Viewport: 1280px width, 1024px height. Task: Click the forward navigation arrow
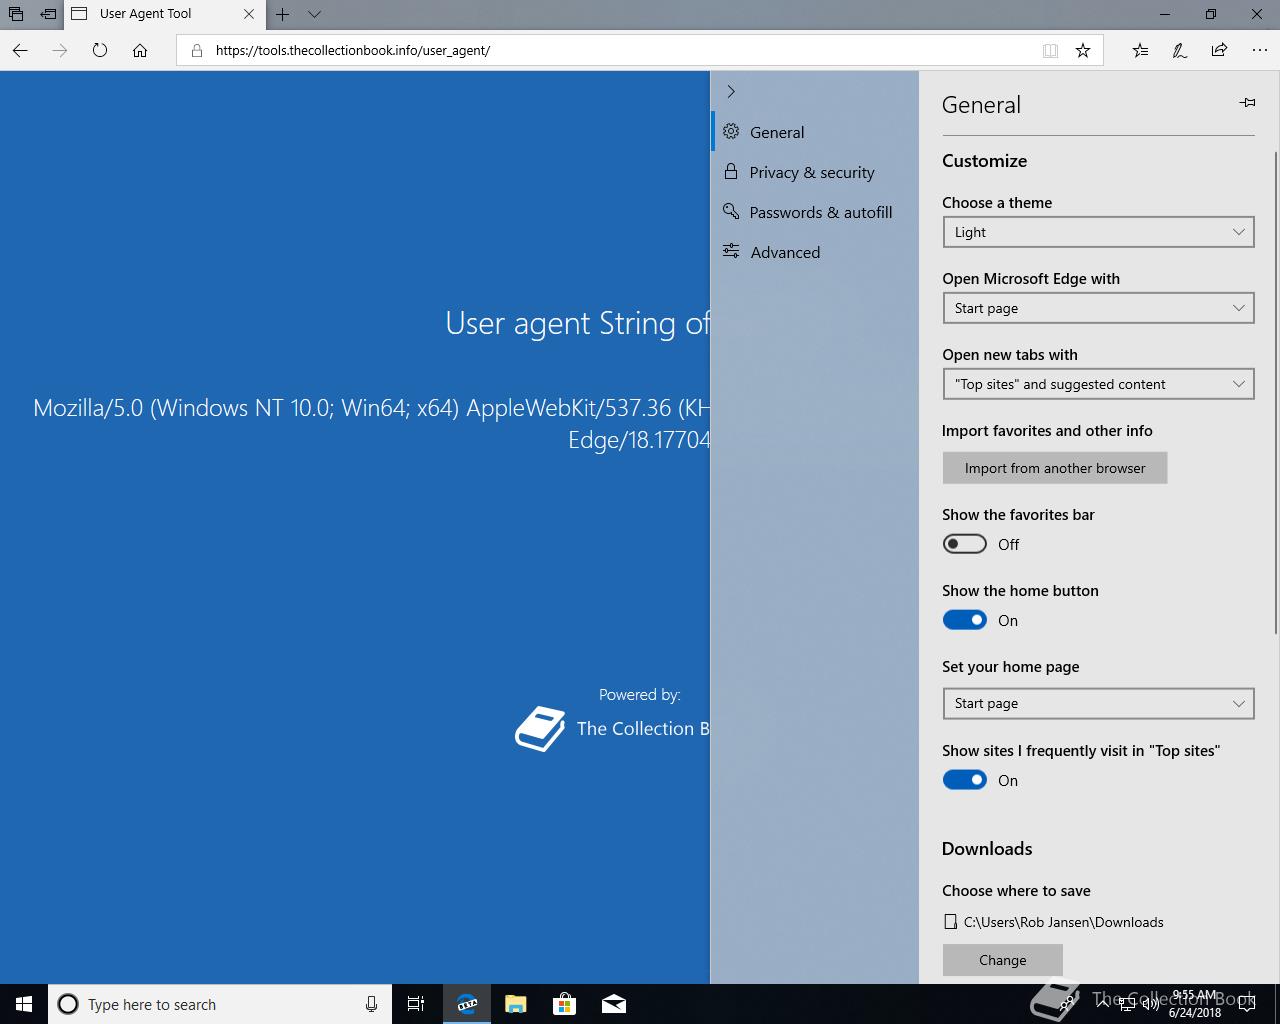coord(60,50)
